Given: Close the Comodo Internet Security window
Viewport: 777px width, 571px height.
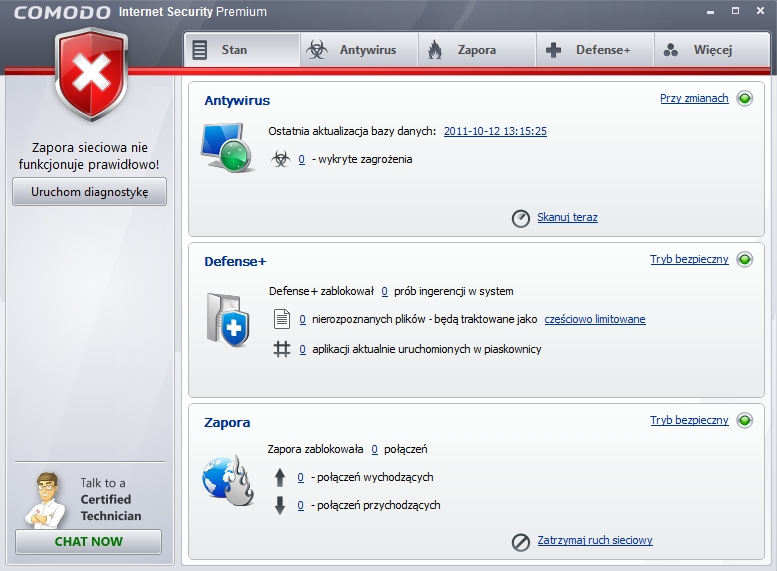Looking at the screenshot, I should tap(761, 10).
